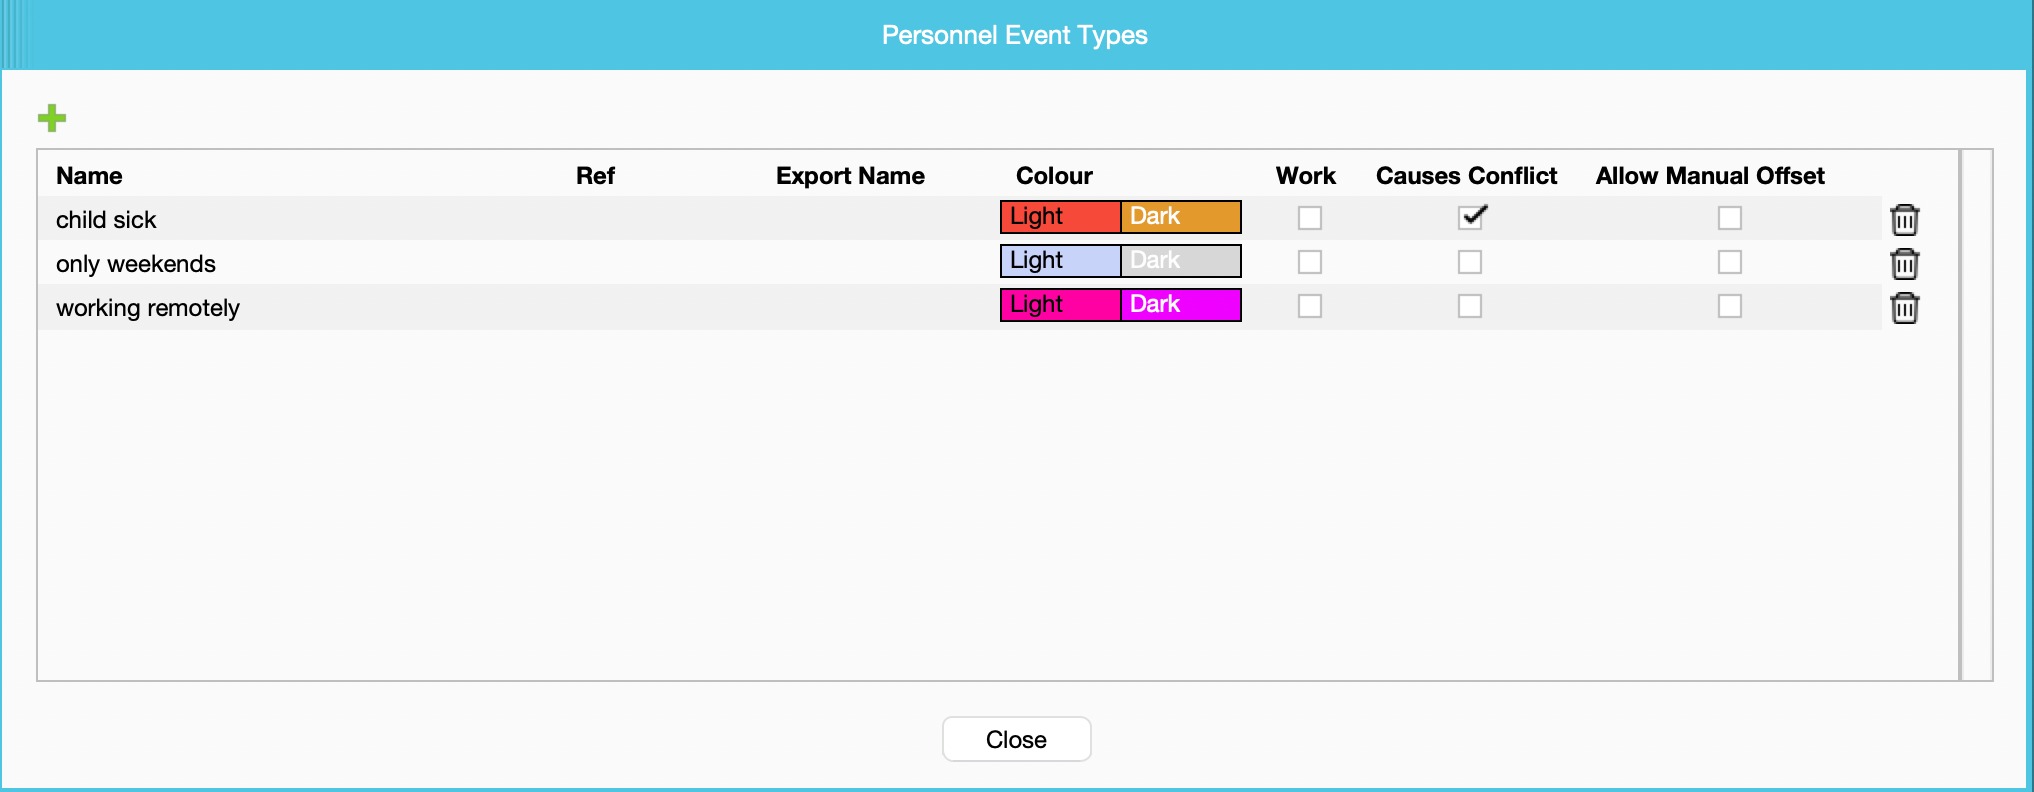This screenshot has height=792, width=2034.
Task: Click the Work column header
Action: 1306,176
